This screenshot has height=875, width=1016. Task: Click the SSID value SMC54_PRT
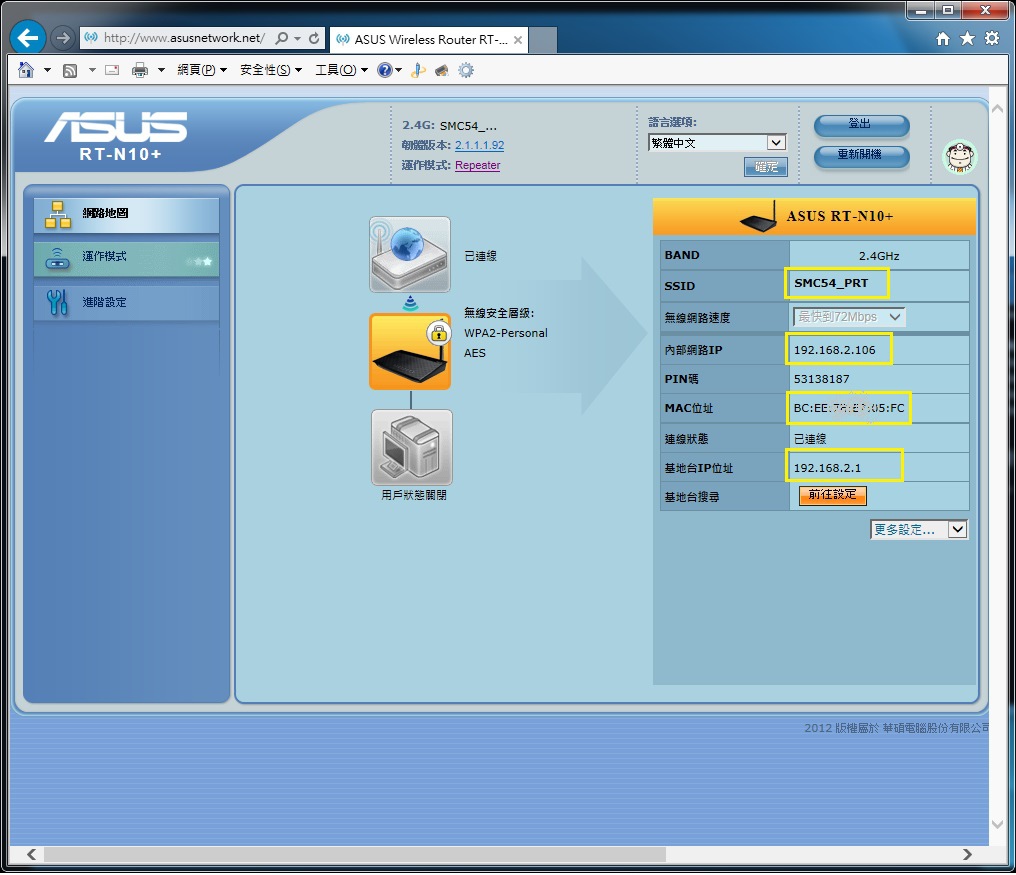click(x=831, y=283)
